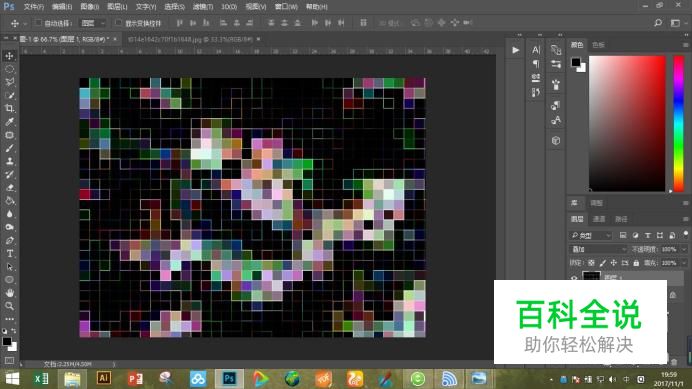
Task: Enable show transform controls checkbox
Action: tap(118, 23)
